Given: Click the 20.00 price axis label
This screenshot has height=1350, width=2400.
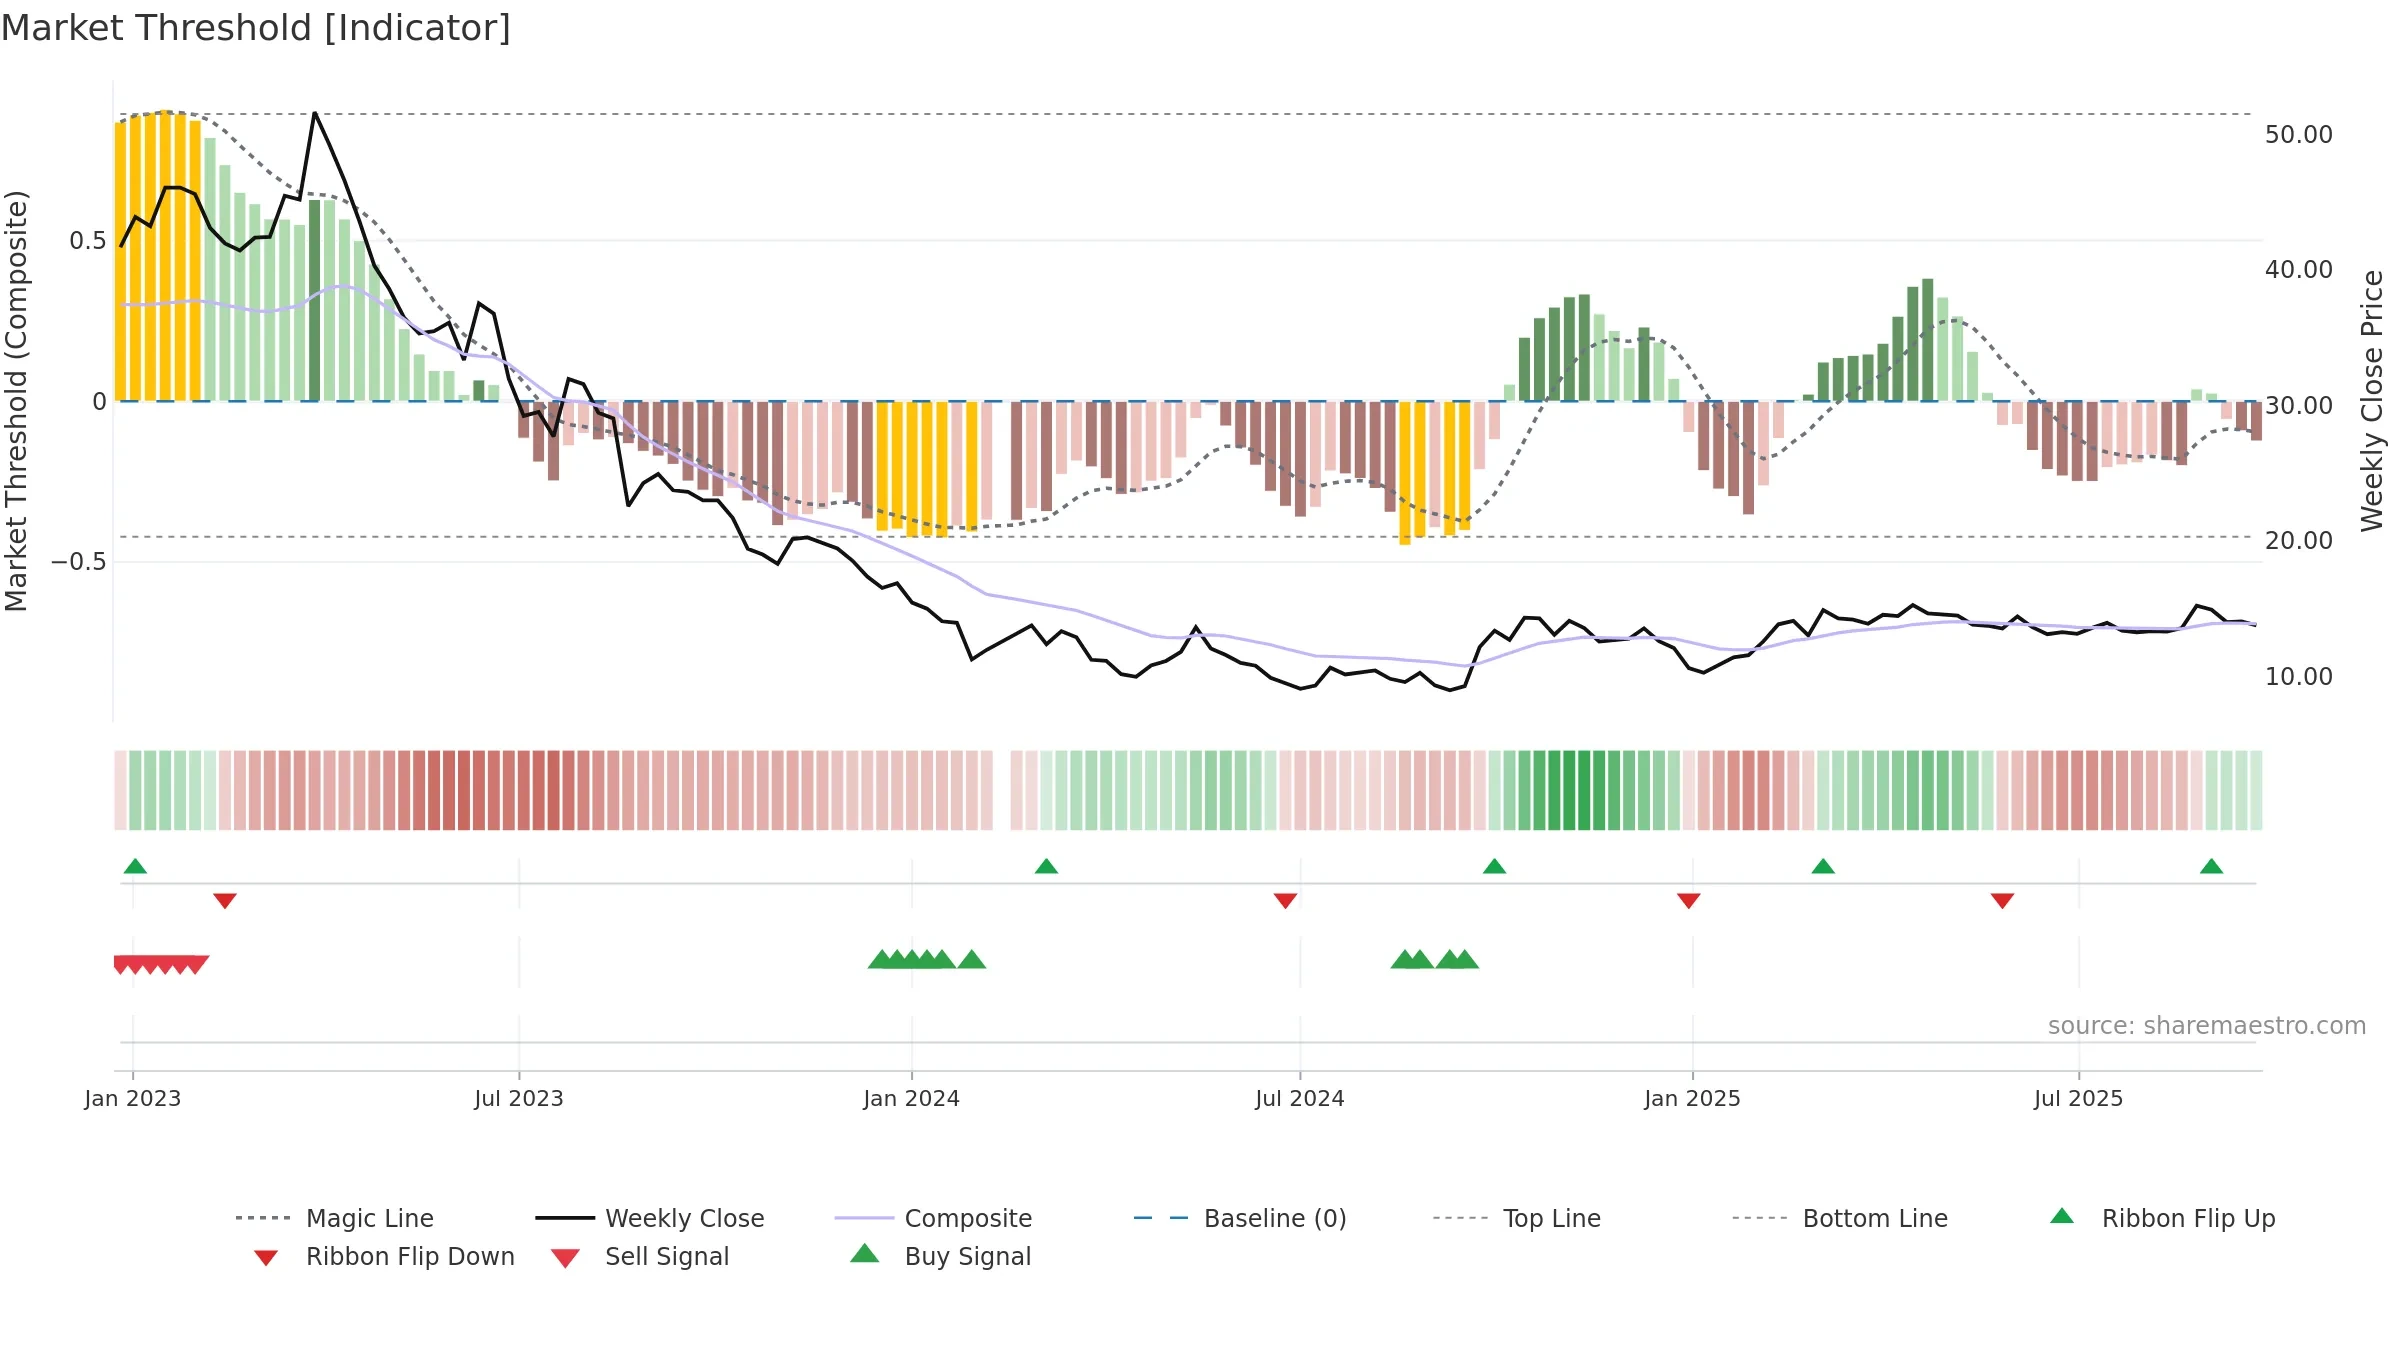Looking at the screenshot, I should [2298, 540].
